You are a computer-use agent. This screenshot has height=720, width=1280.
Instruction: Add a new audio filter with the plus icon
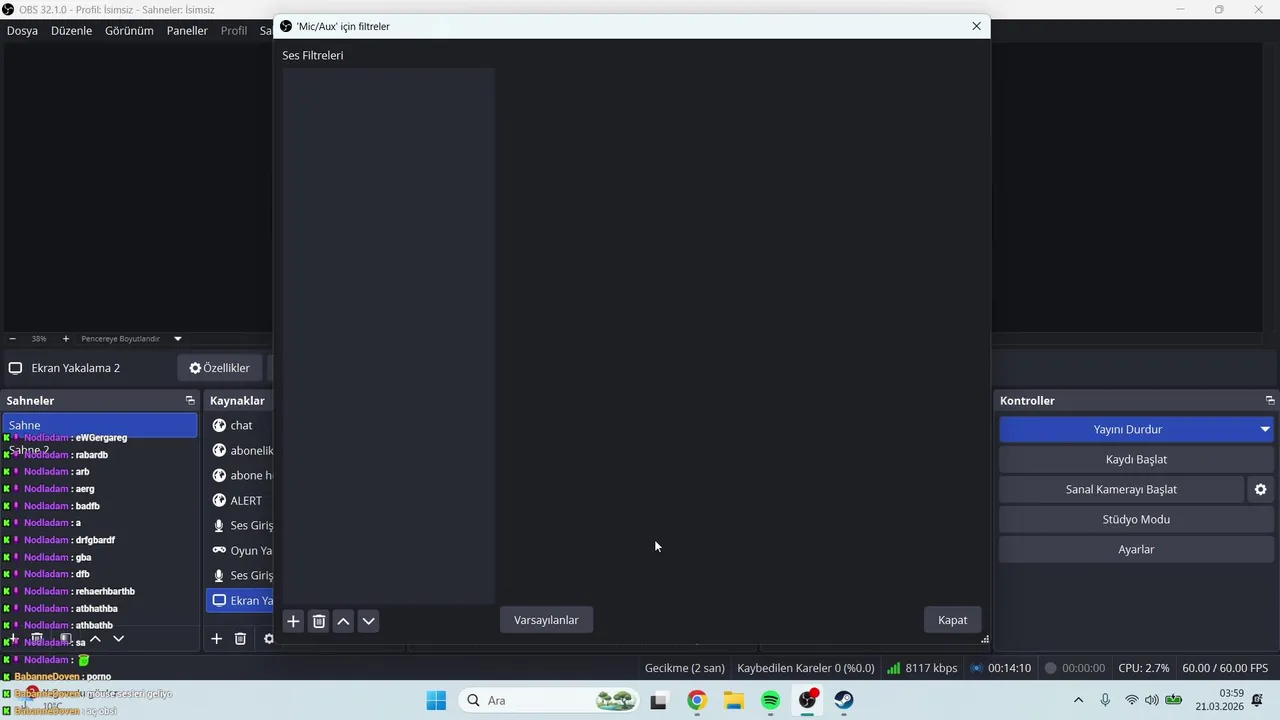293,621
